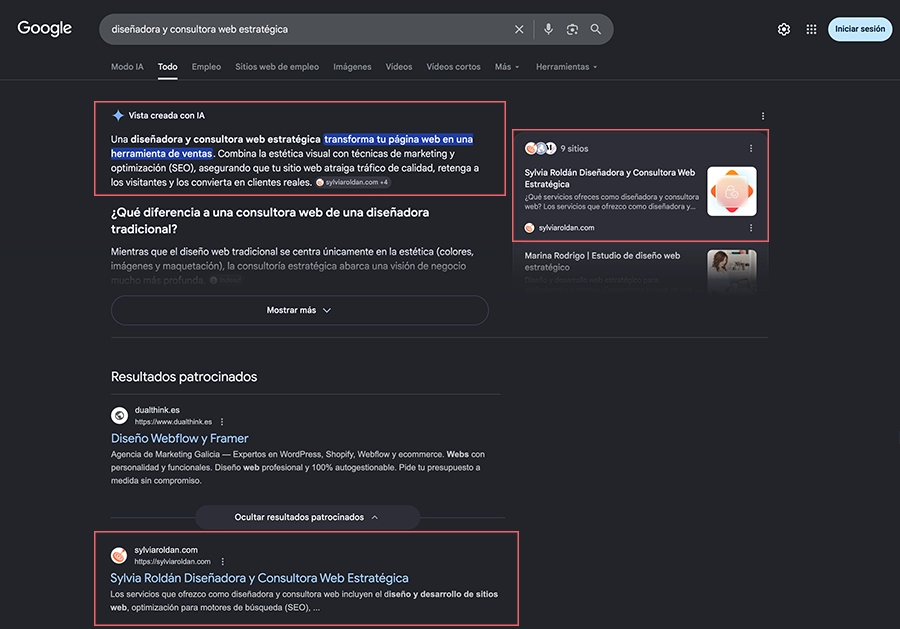Image resolution: width=900 pixels, height=629 pixels.
Task: Click the dualthink.es site name
Action: click(x=157, y=410)
